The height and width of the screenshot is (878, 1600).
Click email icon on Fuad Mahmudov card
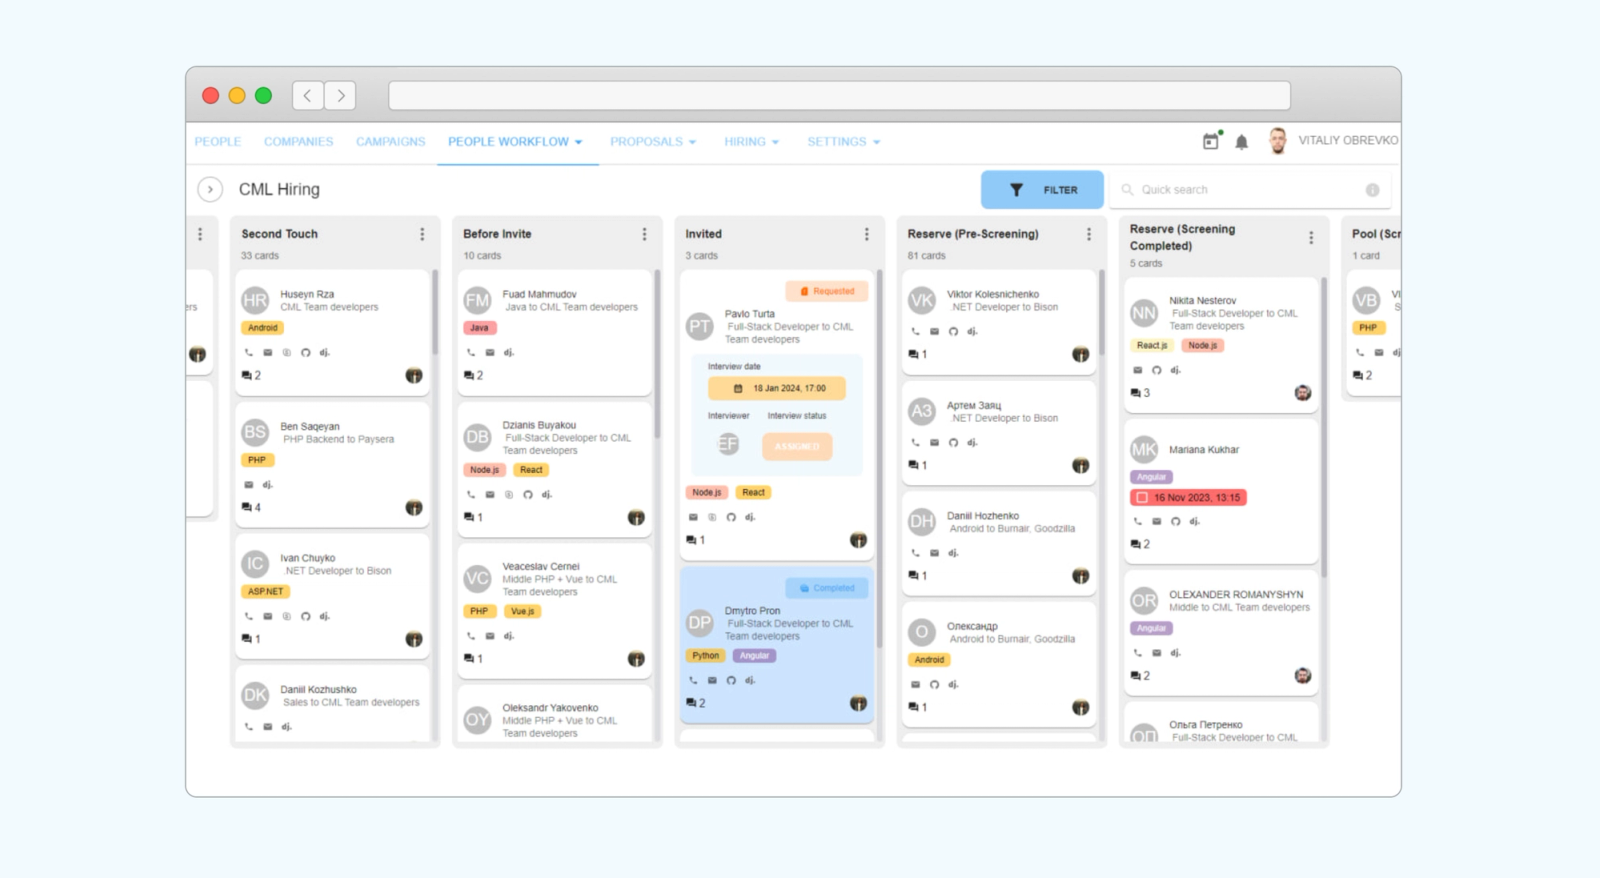pos(490,352)
